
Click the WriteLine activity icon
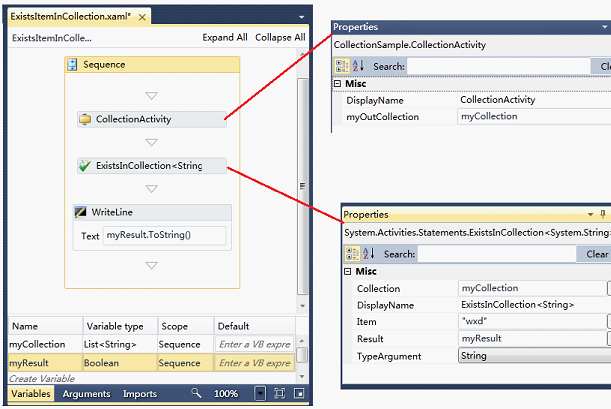(x=80, y=212)
